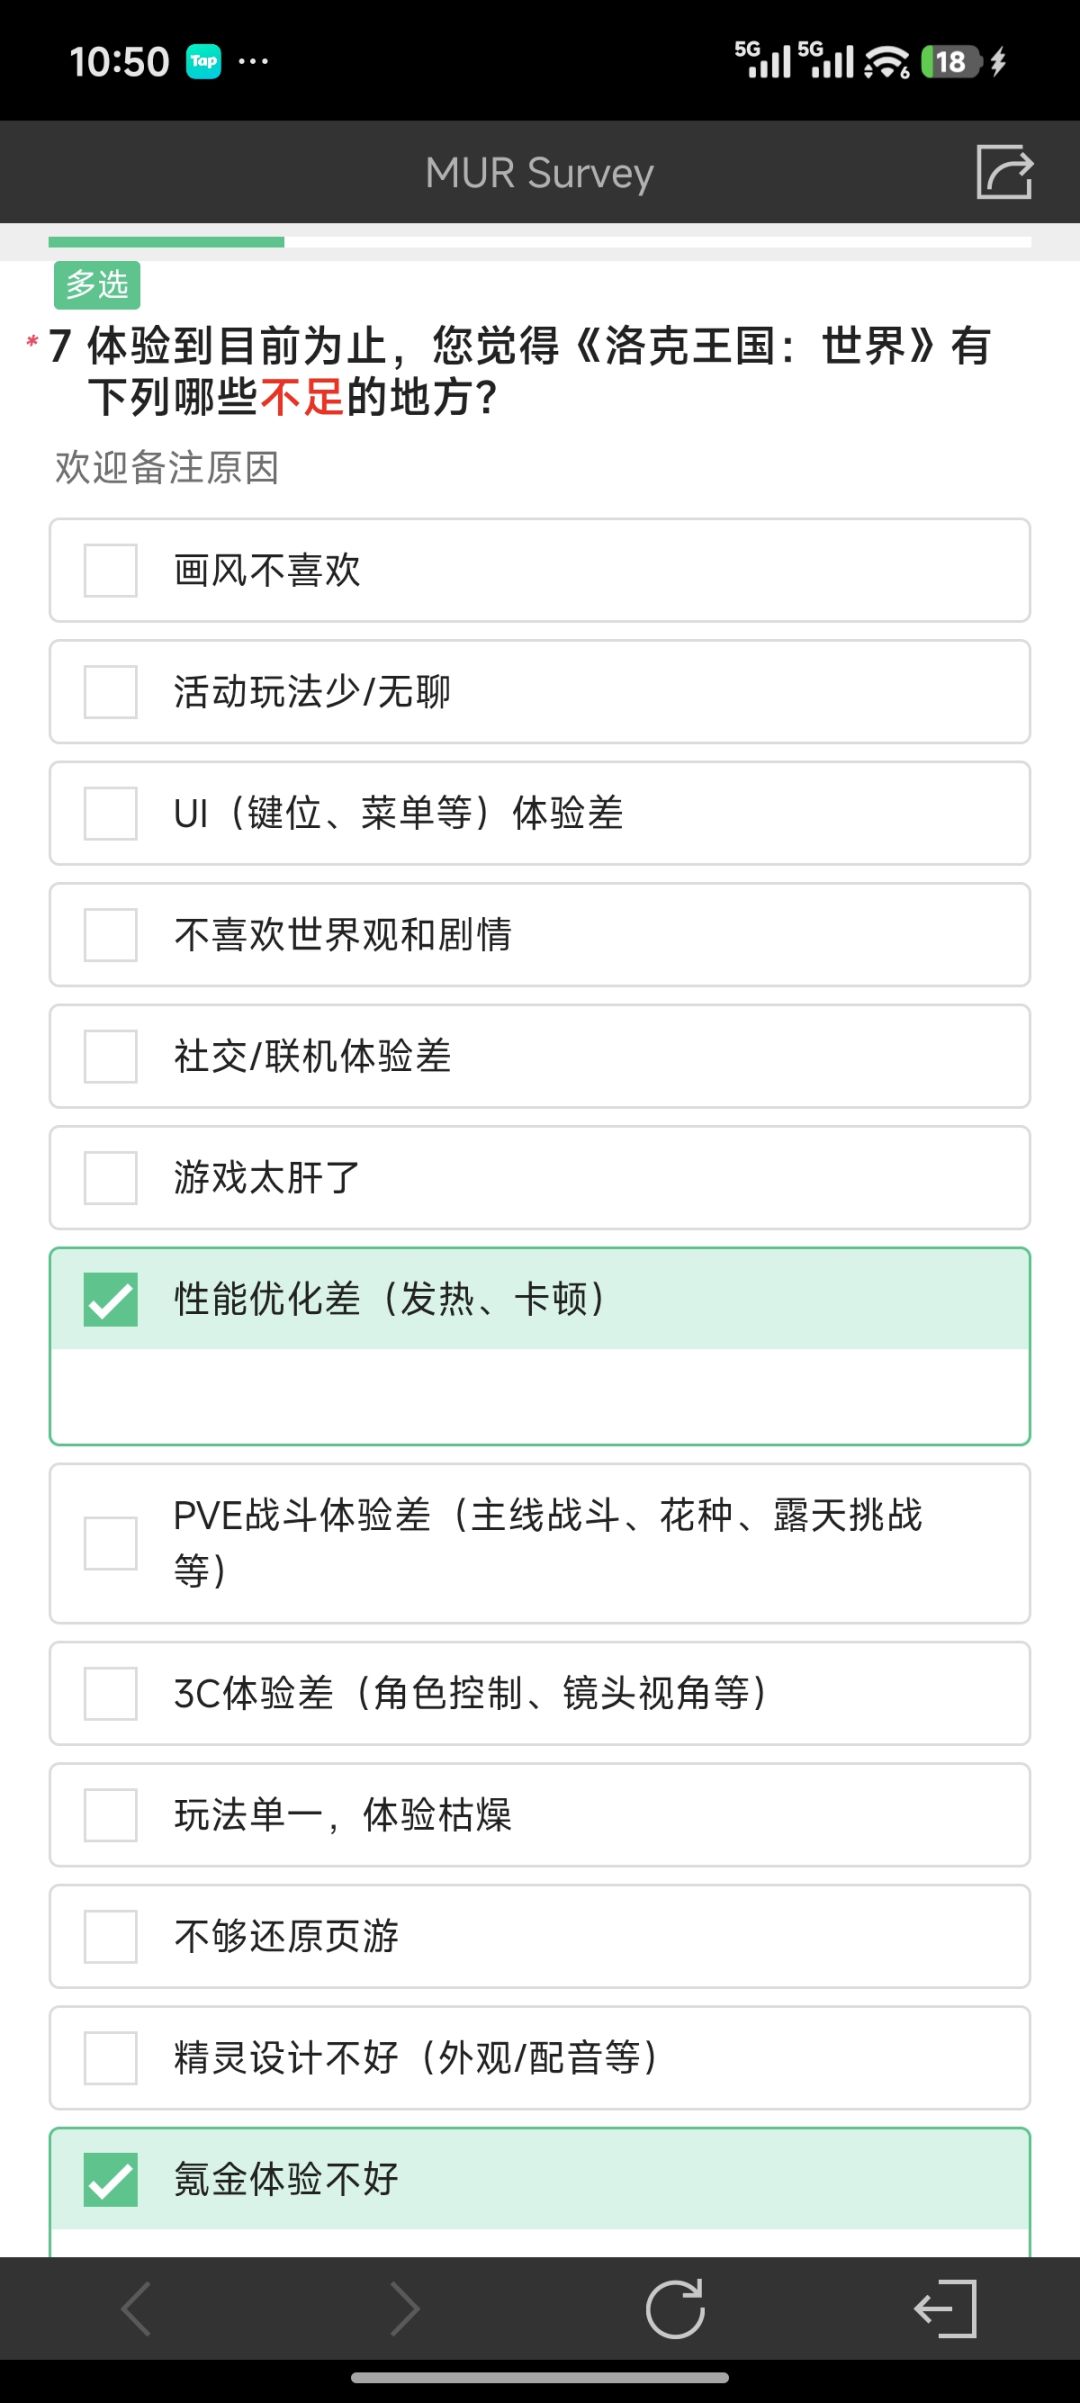Viewport: 1080px width, 2403px height.
Task: Tap the green survey progress bar
Action: (166, 242)
